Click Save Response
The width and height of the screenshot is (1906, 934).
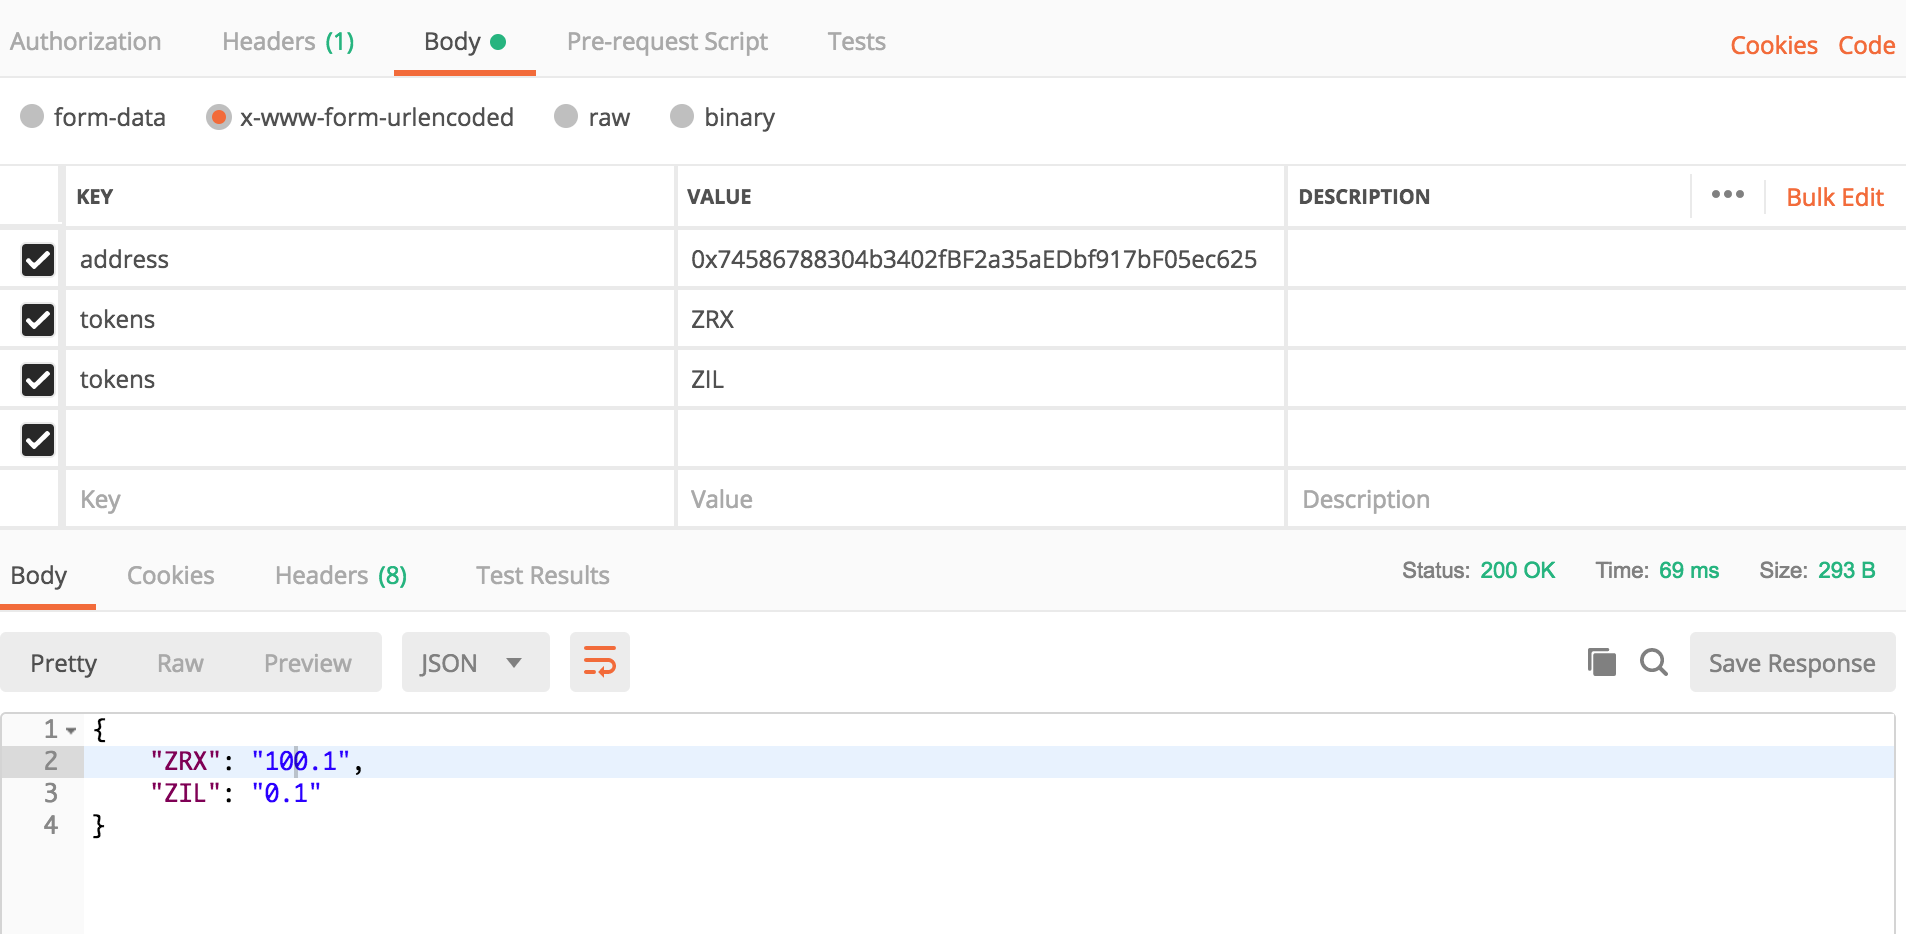[x=1791, y=662]
